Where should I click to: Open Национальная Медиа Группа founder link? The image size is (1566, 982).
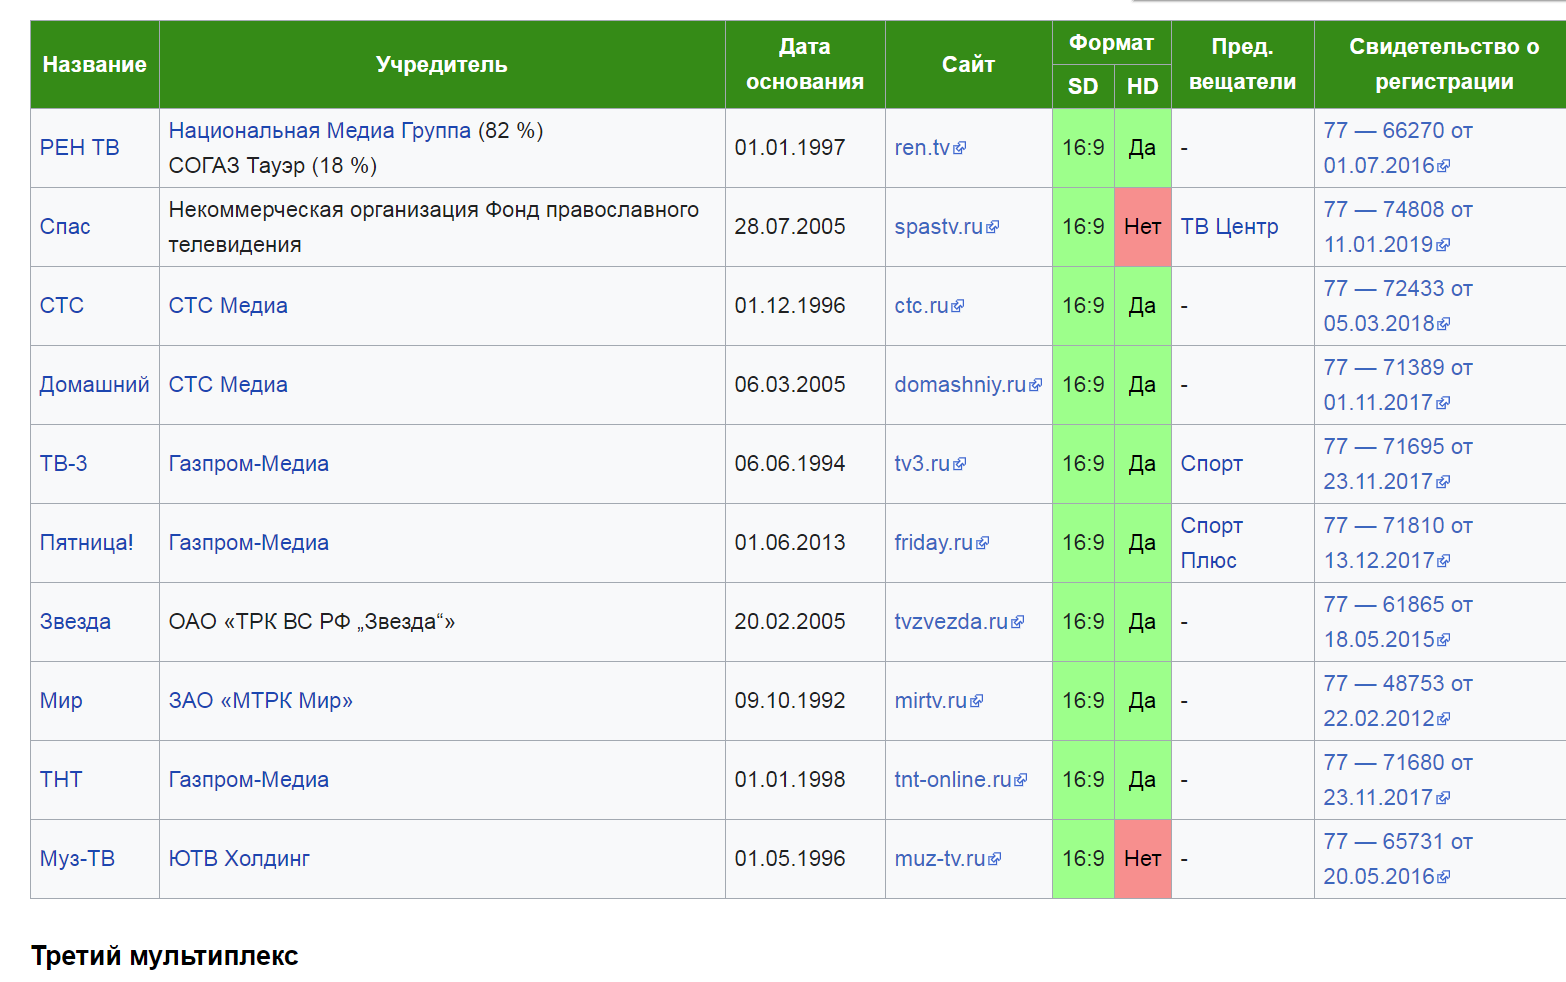[319, 131]
